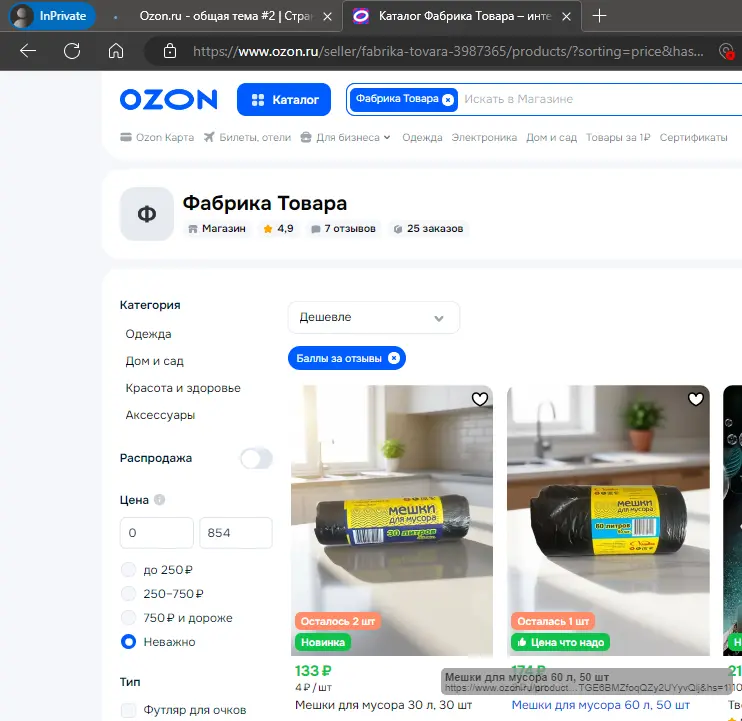Open Дом и сад in top navigation

(x=551, y=137)
